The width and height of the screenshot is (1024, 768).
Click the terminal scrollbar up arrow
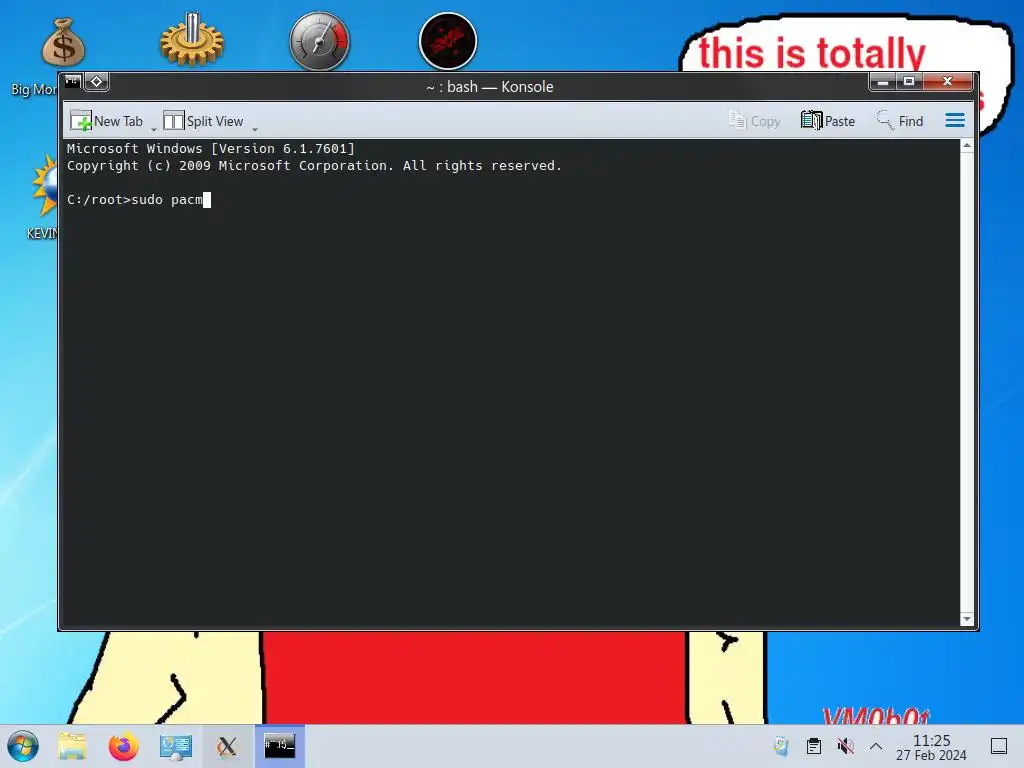pos(967,146)
